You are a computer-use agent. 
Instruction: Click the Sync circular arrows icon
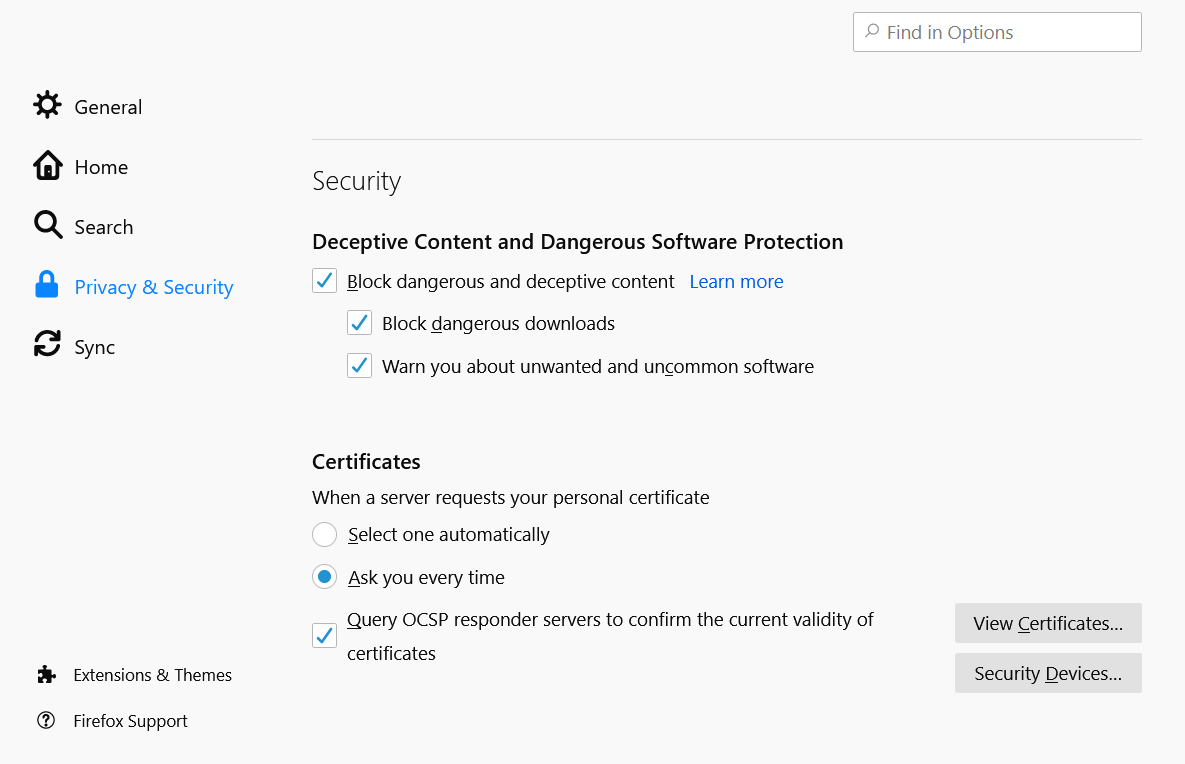(x=47, y=346)
